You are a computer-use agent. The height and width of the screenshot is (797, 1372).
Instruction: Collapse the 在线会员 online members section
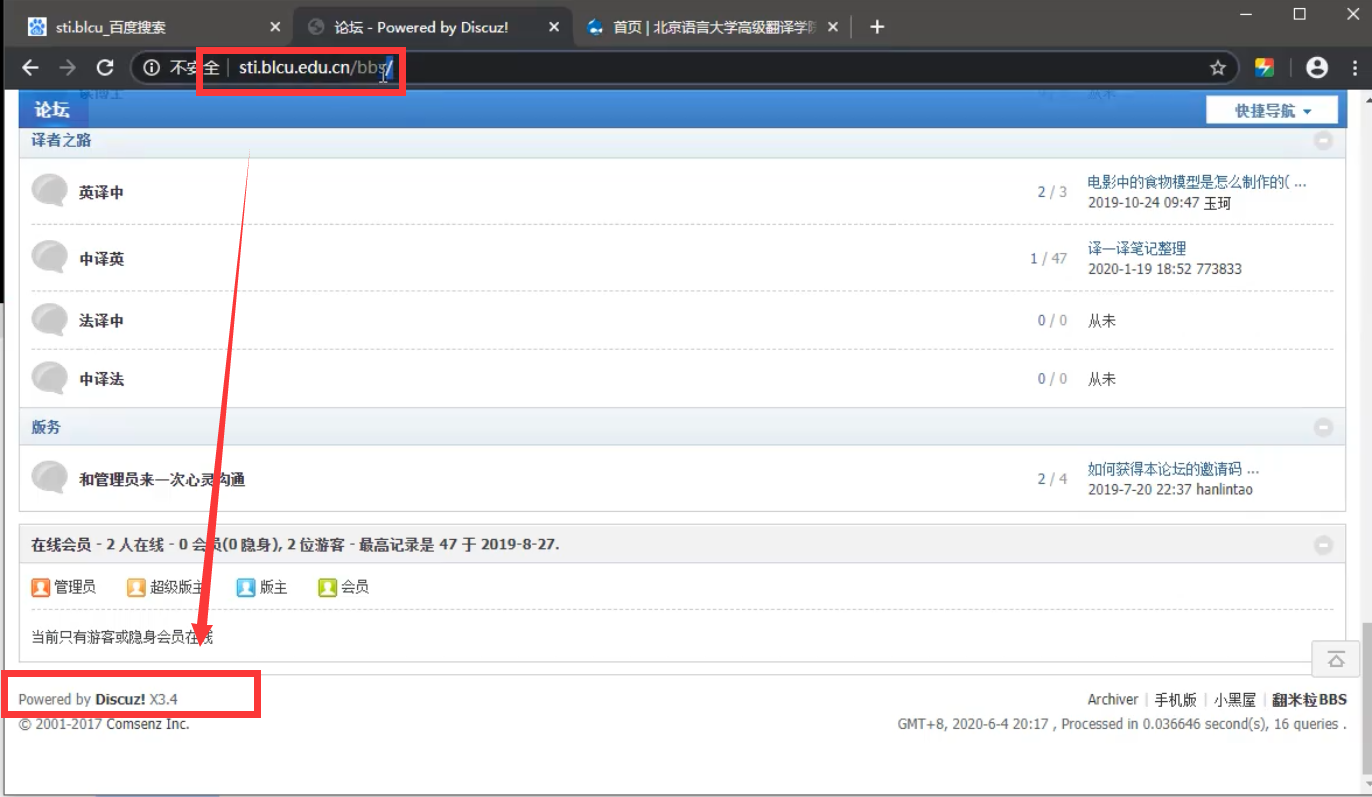[1323, 545]
